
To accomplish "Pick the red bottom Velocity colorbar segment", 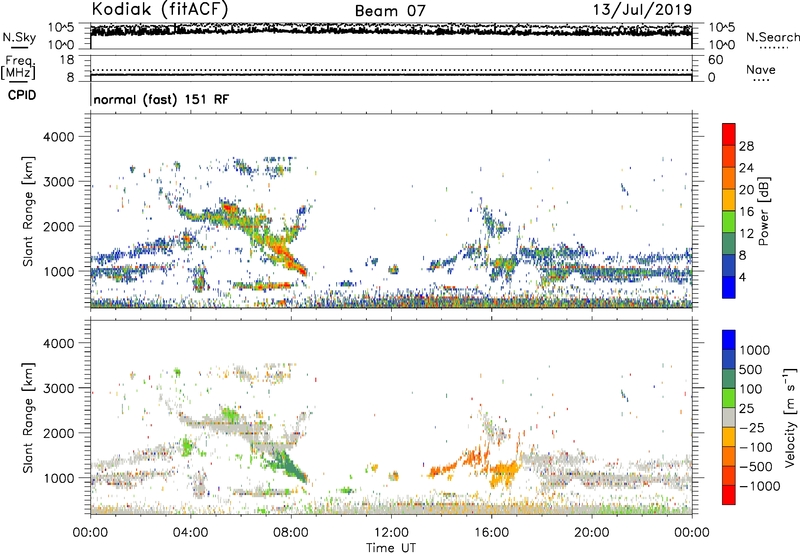I will coord(729,495).
